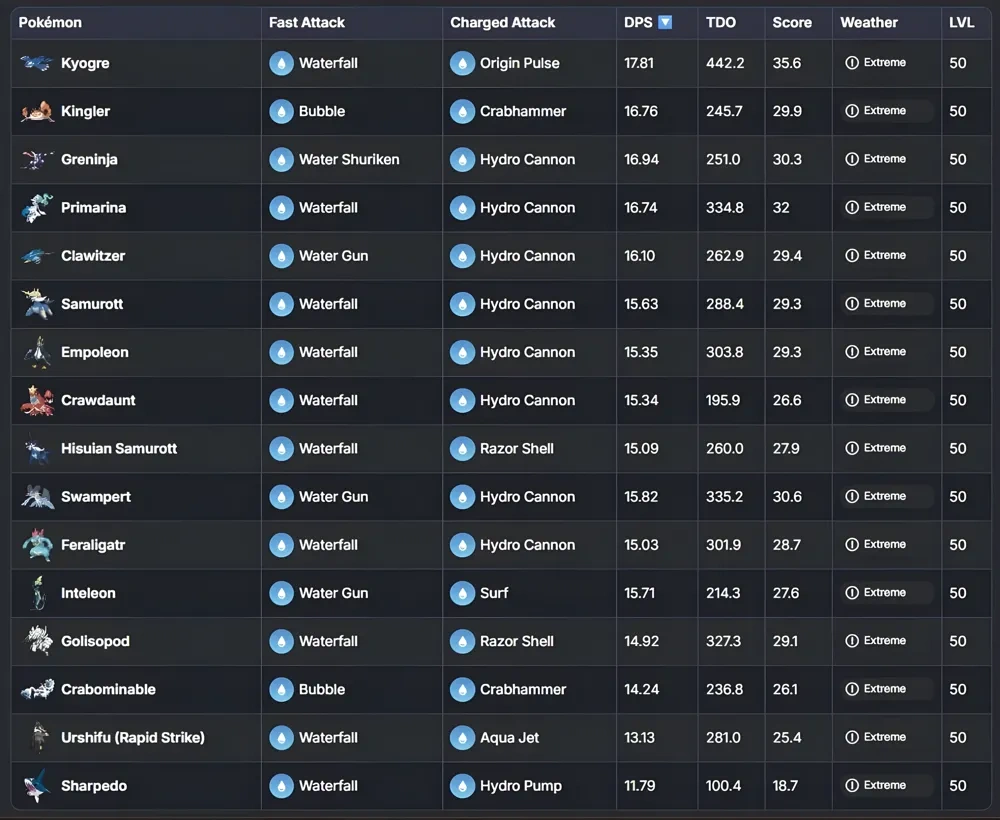Click Score value 30.6
This screenshot has height=820, width=1000.
pos(787,497)
